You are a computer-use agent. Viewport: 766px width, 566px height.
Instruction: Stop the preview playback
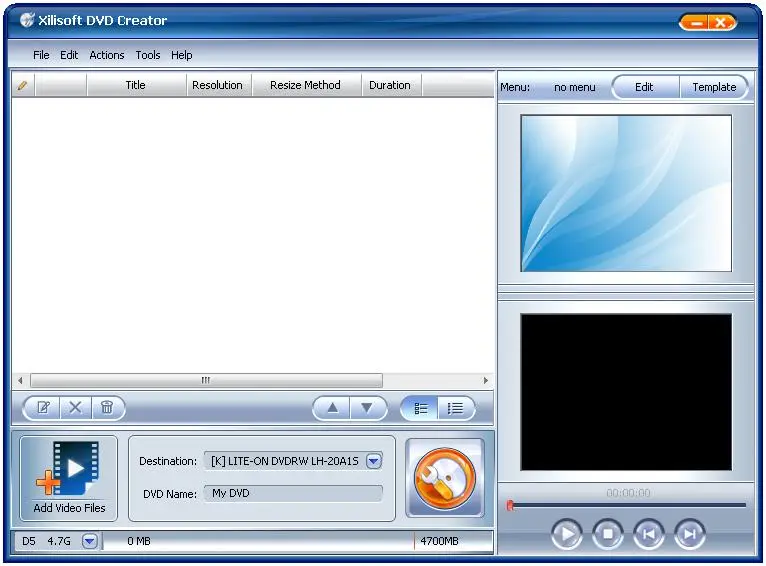pyautogui.click(x=608, y=534)
